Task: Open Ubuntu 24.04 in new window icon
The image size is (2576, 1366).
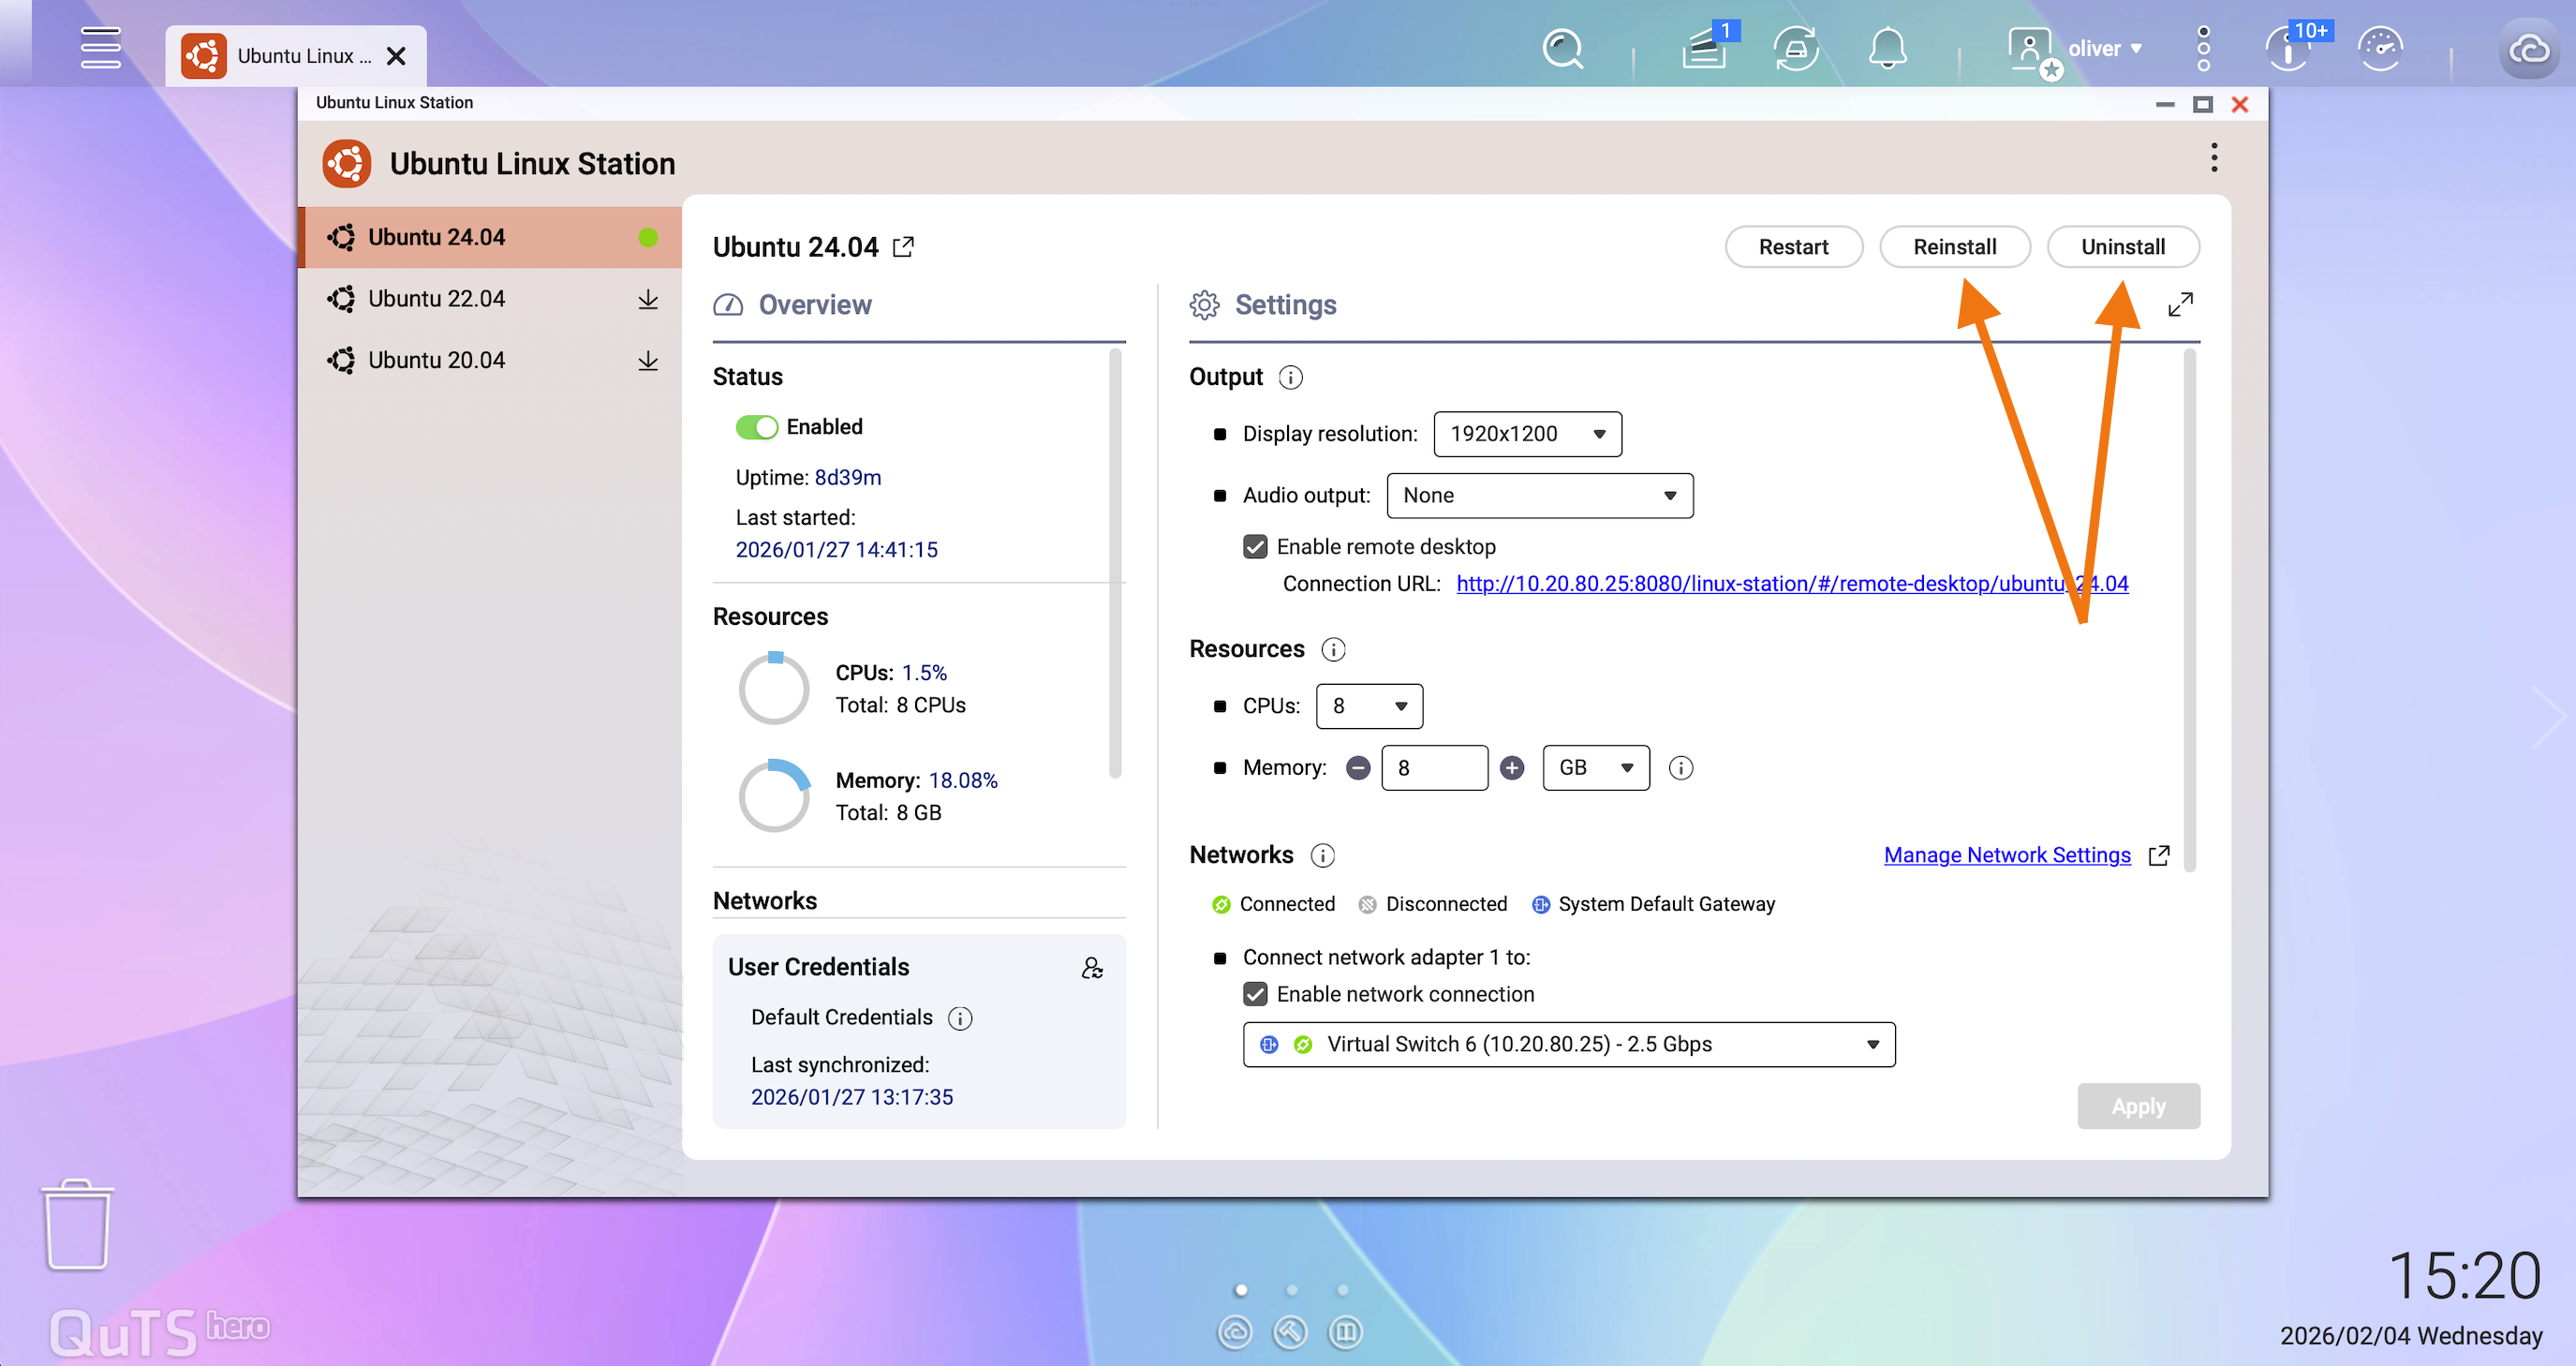Action: 903,247
